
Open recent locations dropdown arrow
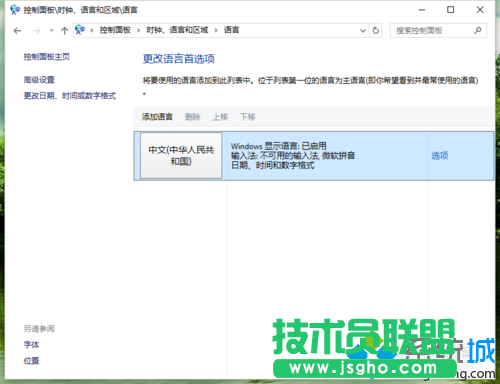(51, 30)
